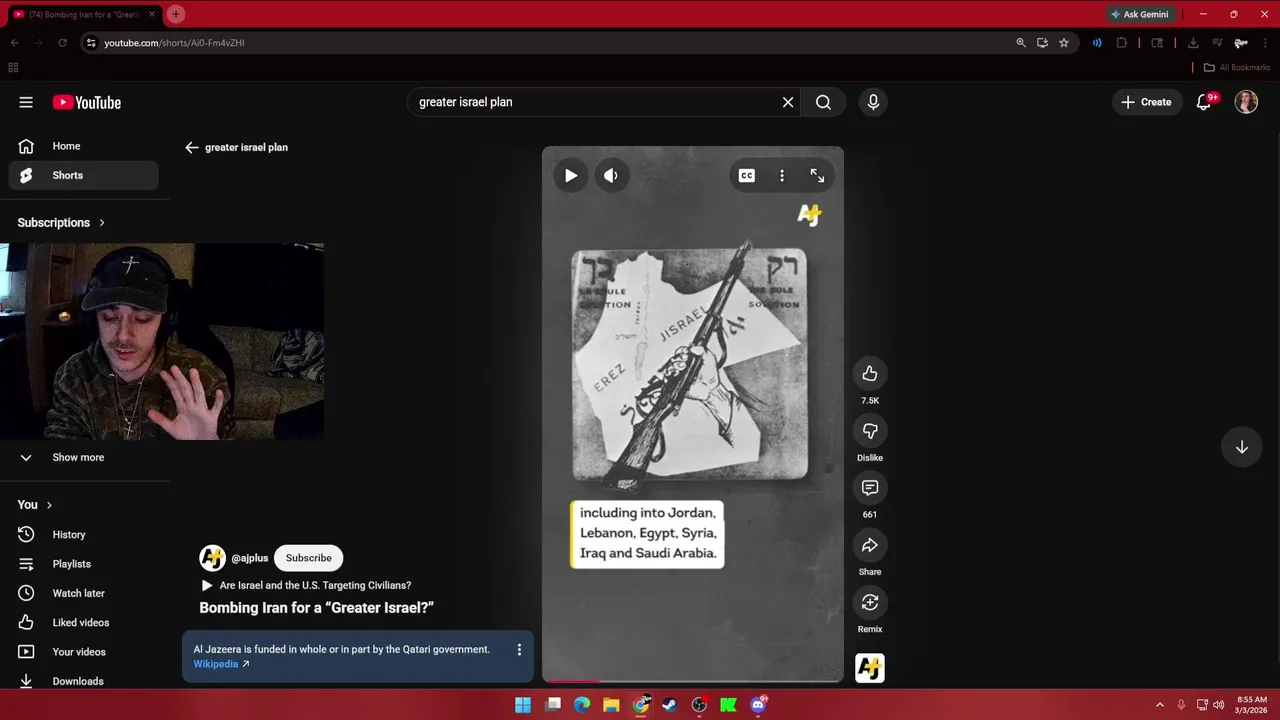Click the Ask Gemini button

(1139, 14)
